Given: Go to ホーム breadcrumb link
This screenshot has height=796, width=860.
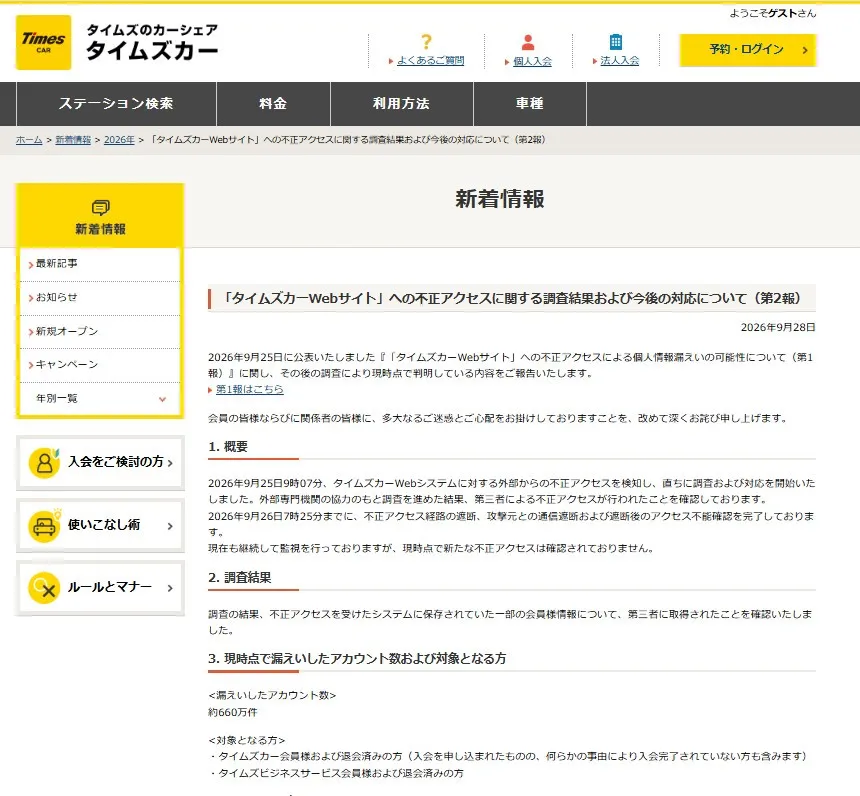Looking at the screenshot, I should (x=29, y=140).
